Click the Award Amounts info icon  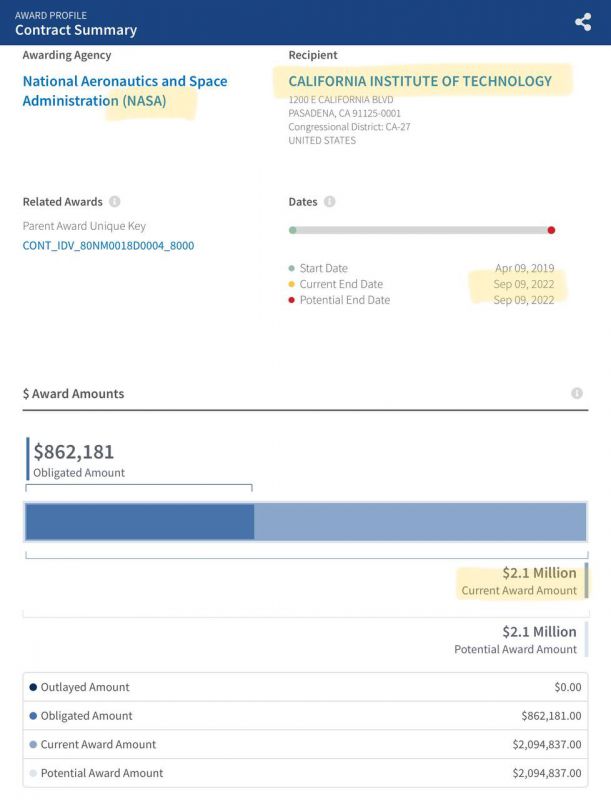pos(577,394)
